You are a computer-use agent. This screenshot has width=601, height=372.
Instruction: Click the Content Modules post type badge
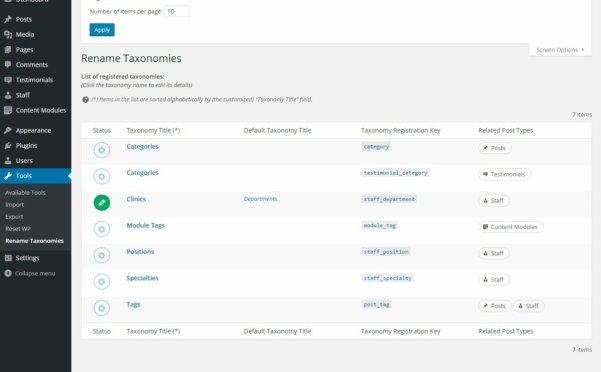511,227
